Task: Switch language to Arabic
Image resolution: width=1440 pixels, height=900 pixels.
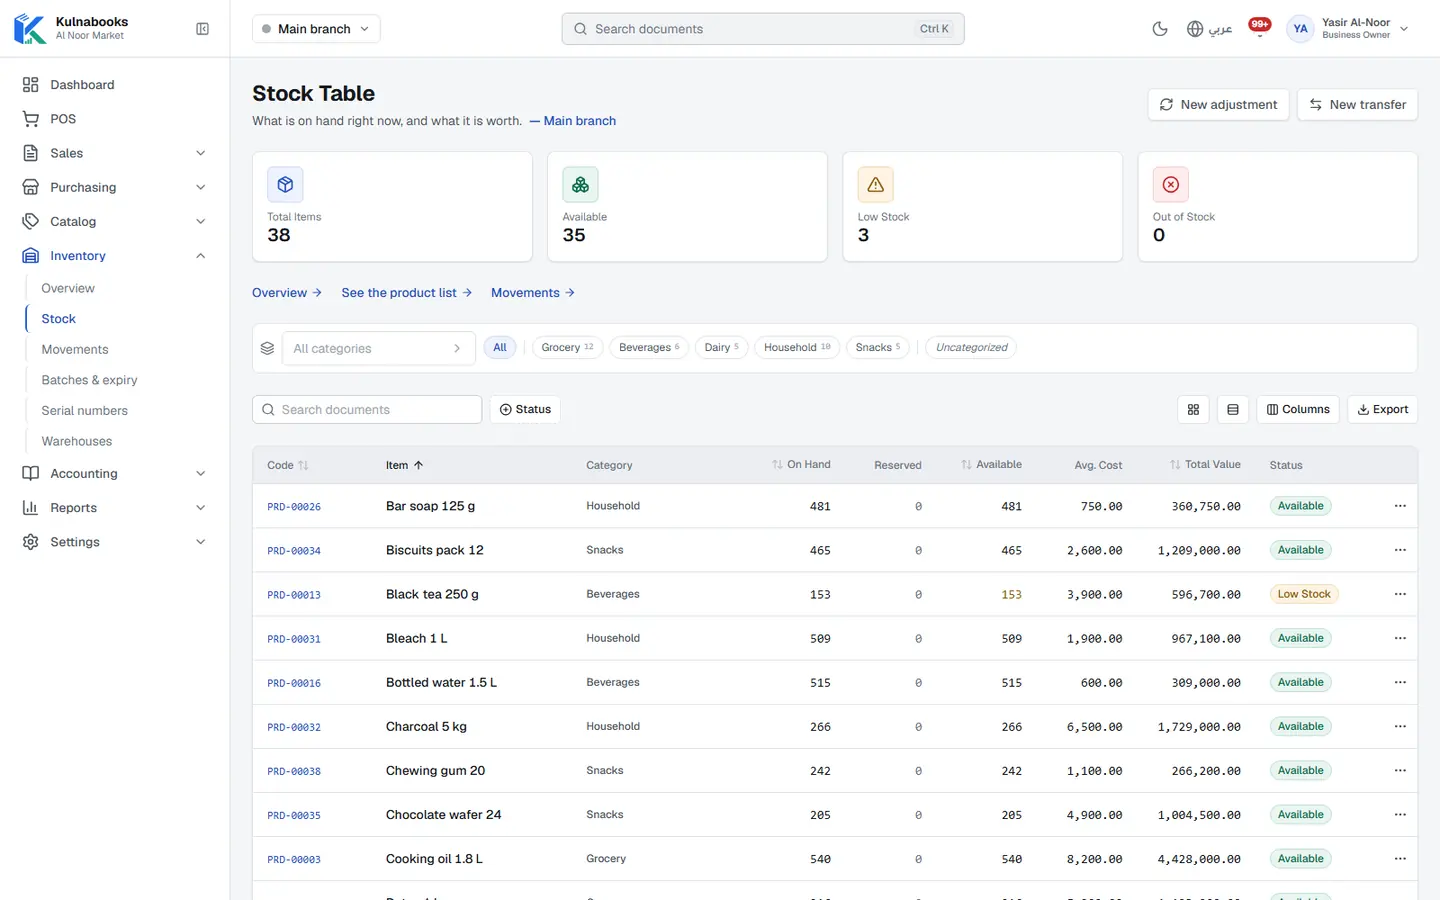Action: [x=1208, y=29]
